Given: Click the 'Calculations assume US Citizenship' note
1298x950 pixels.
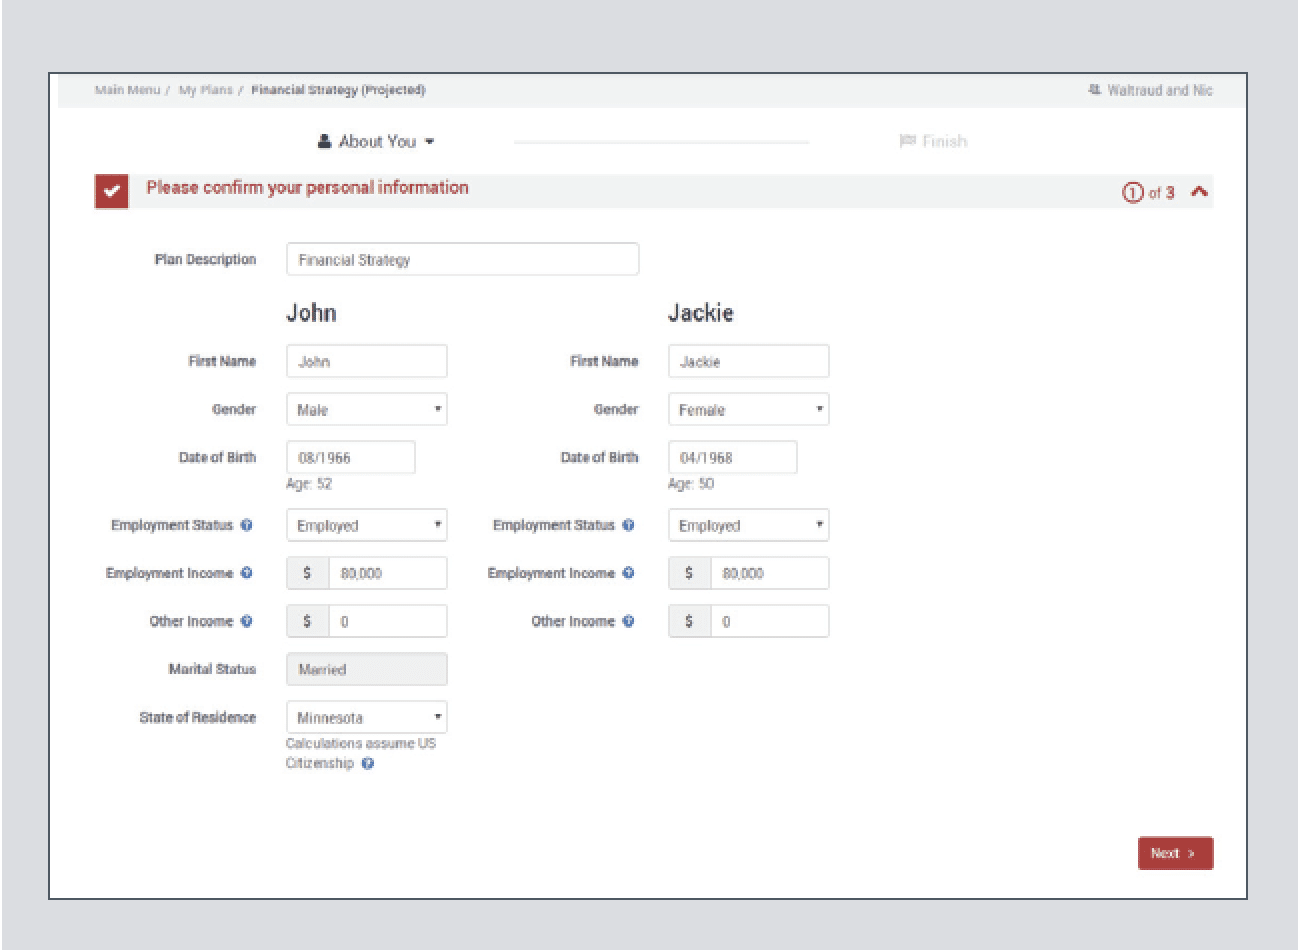Looking at the screenshot, I should tap(360, 753).
